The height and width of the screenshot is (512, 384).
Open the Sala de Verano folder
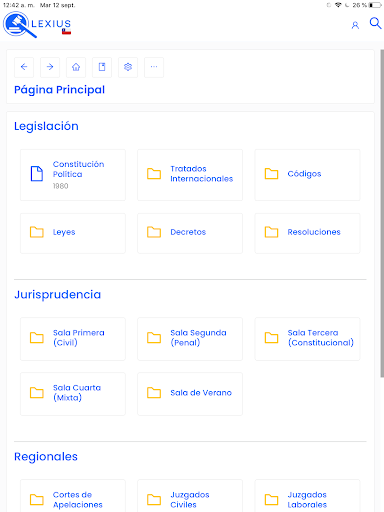190,394
